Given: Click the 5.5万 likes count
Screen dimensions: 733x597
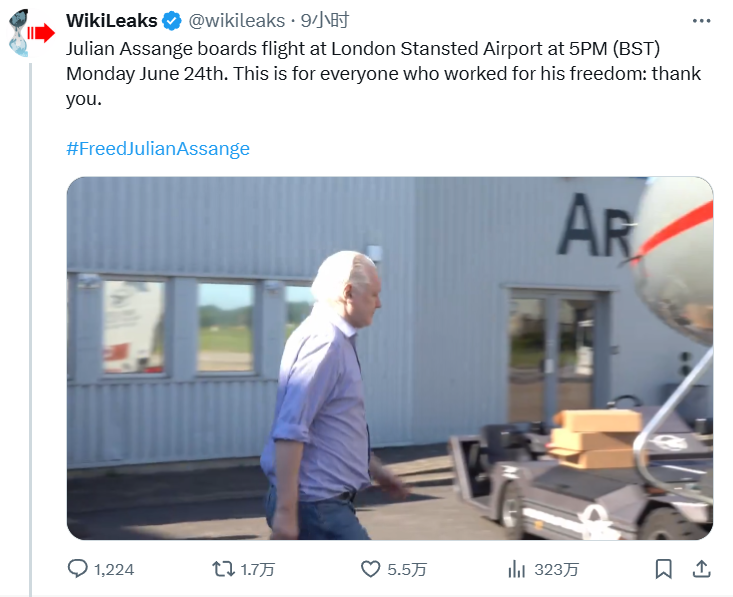Looking at the screenshot, I should [x=407, y=569].
